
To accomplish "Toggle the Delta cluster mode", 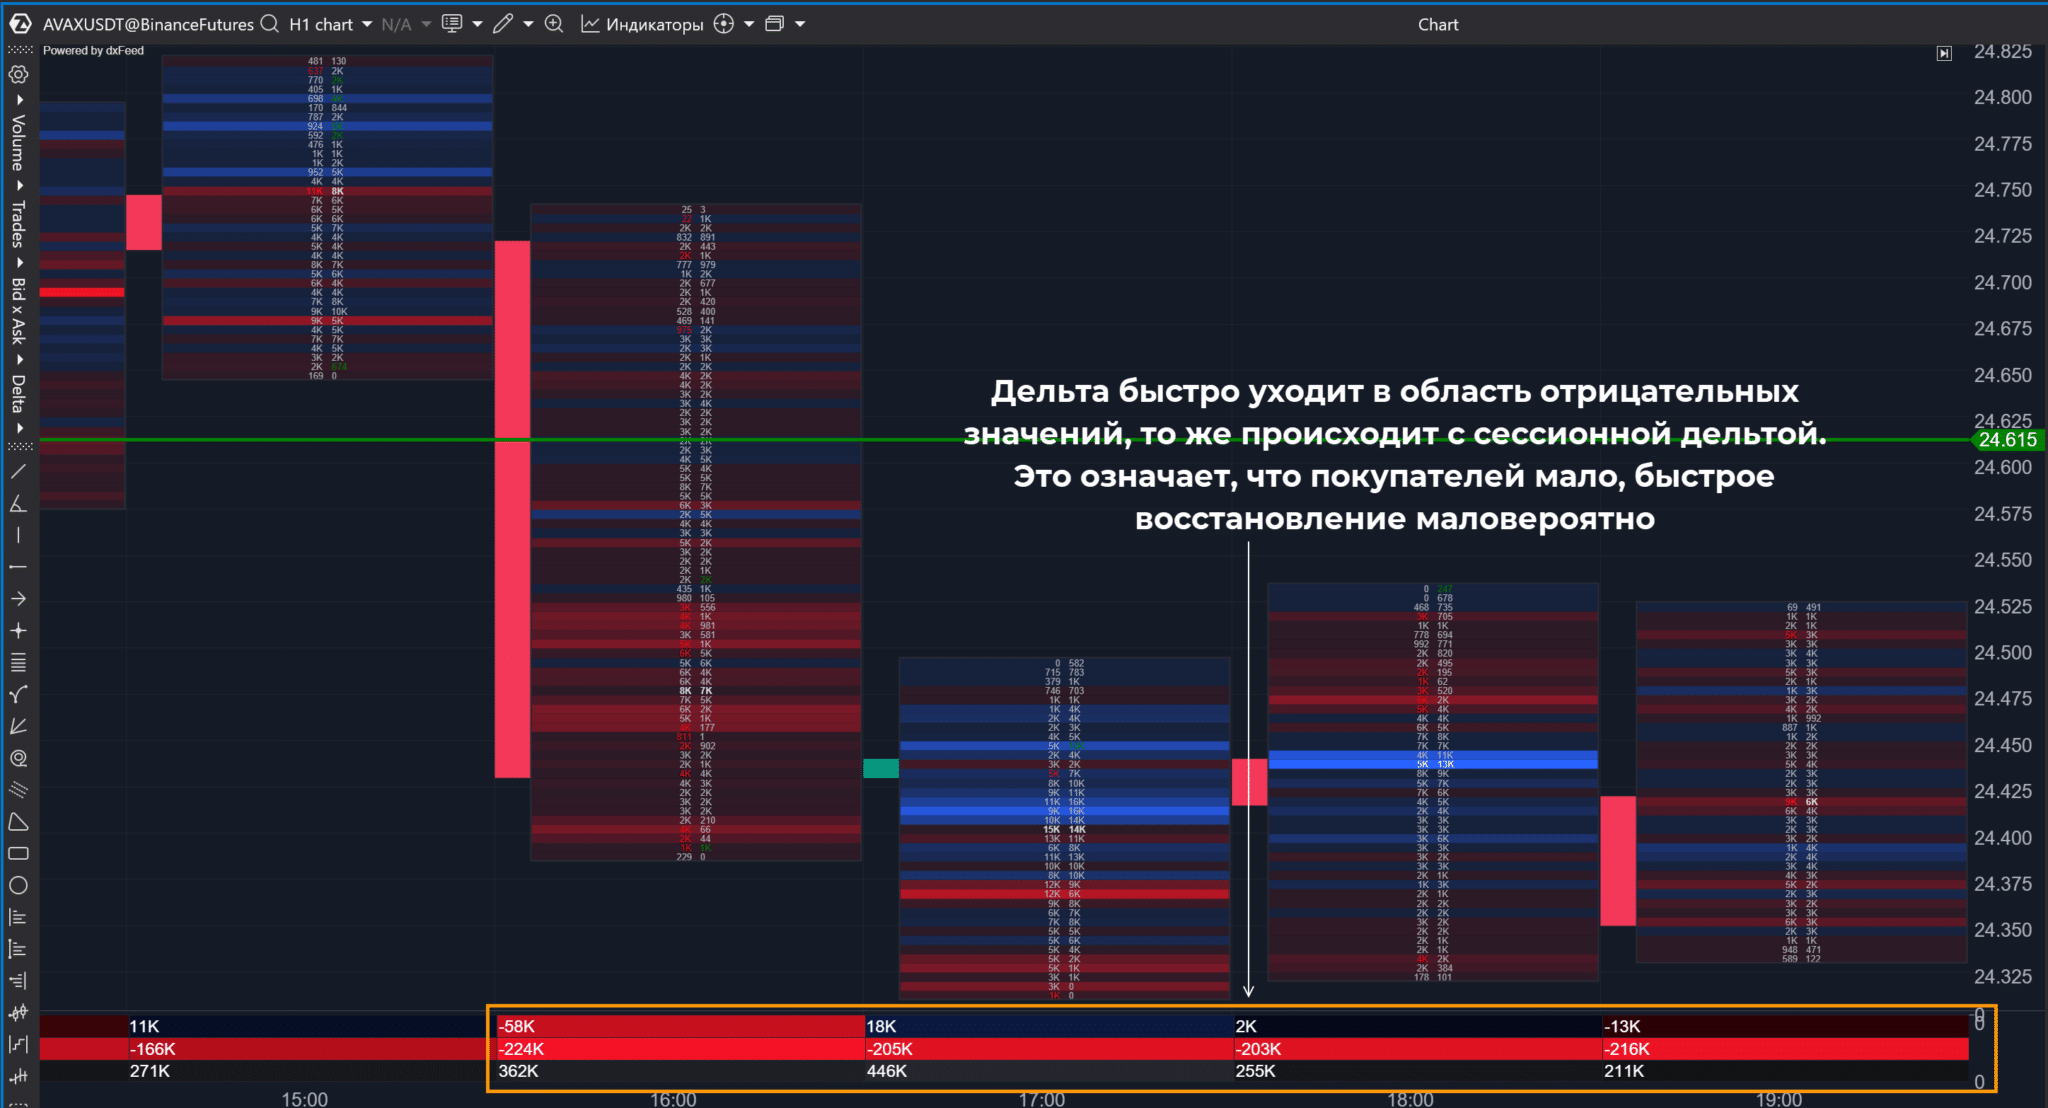I will pos(18,393).
